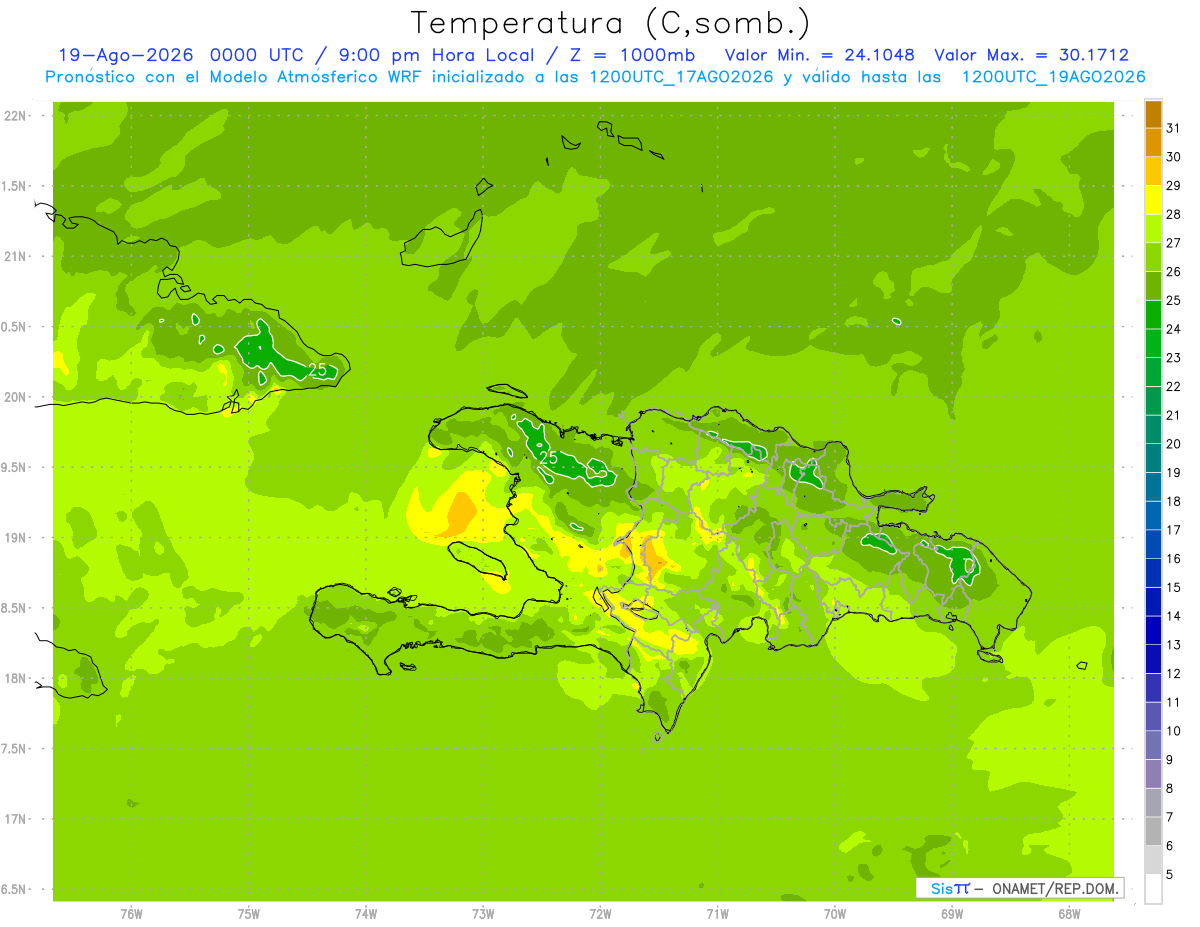Click the legend value "17"

coord(1174,530)
